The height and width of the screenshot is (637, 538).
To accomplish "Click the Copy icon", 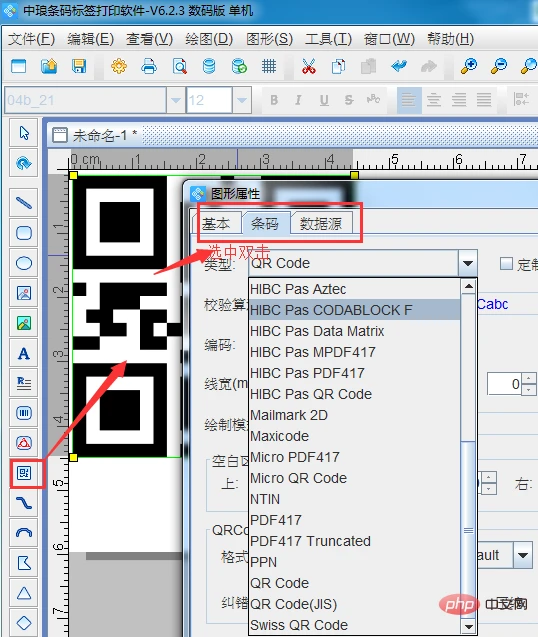I will 338,66.
